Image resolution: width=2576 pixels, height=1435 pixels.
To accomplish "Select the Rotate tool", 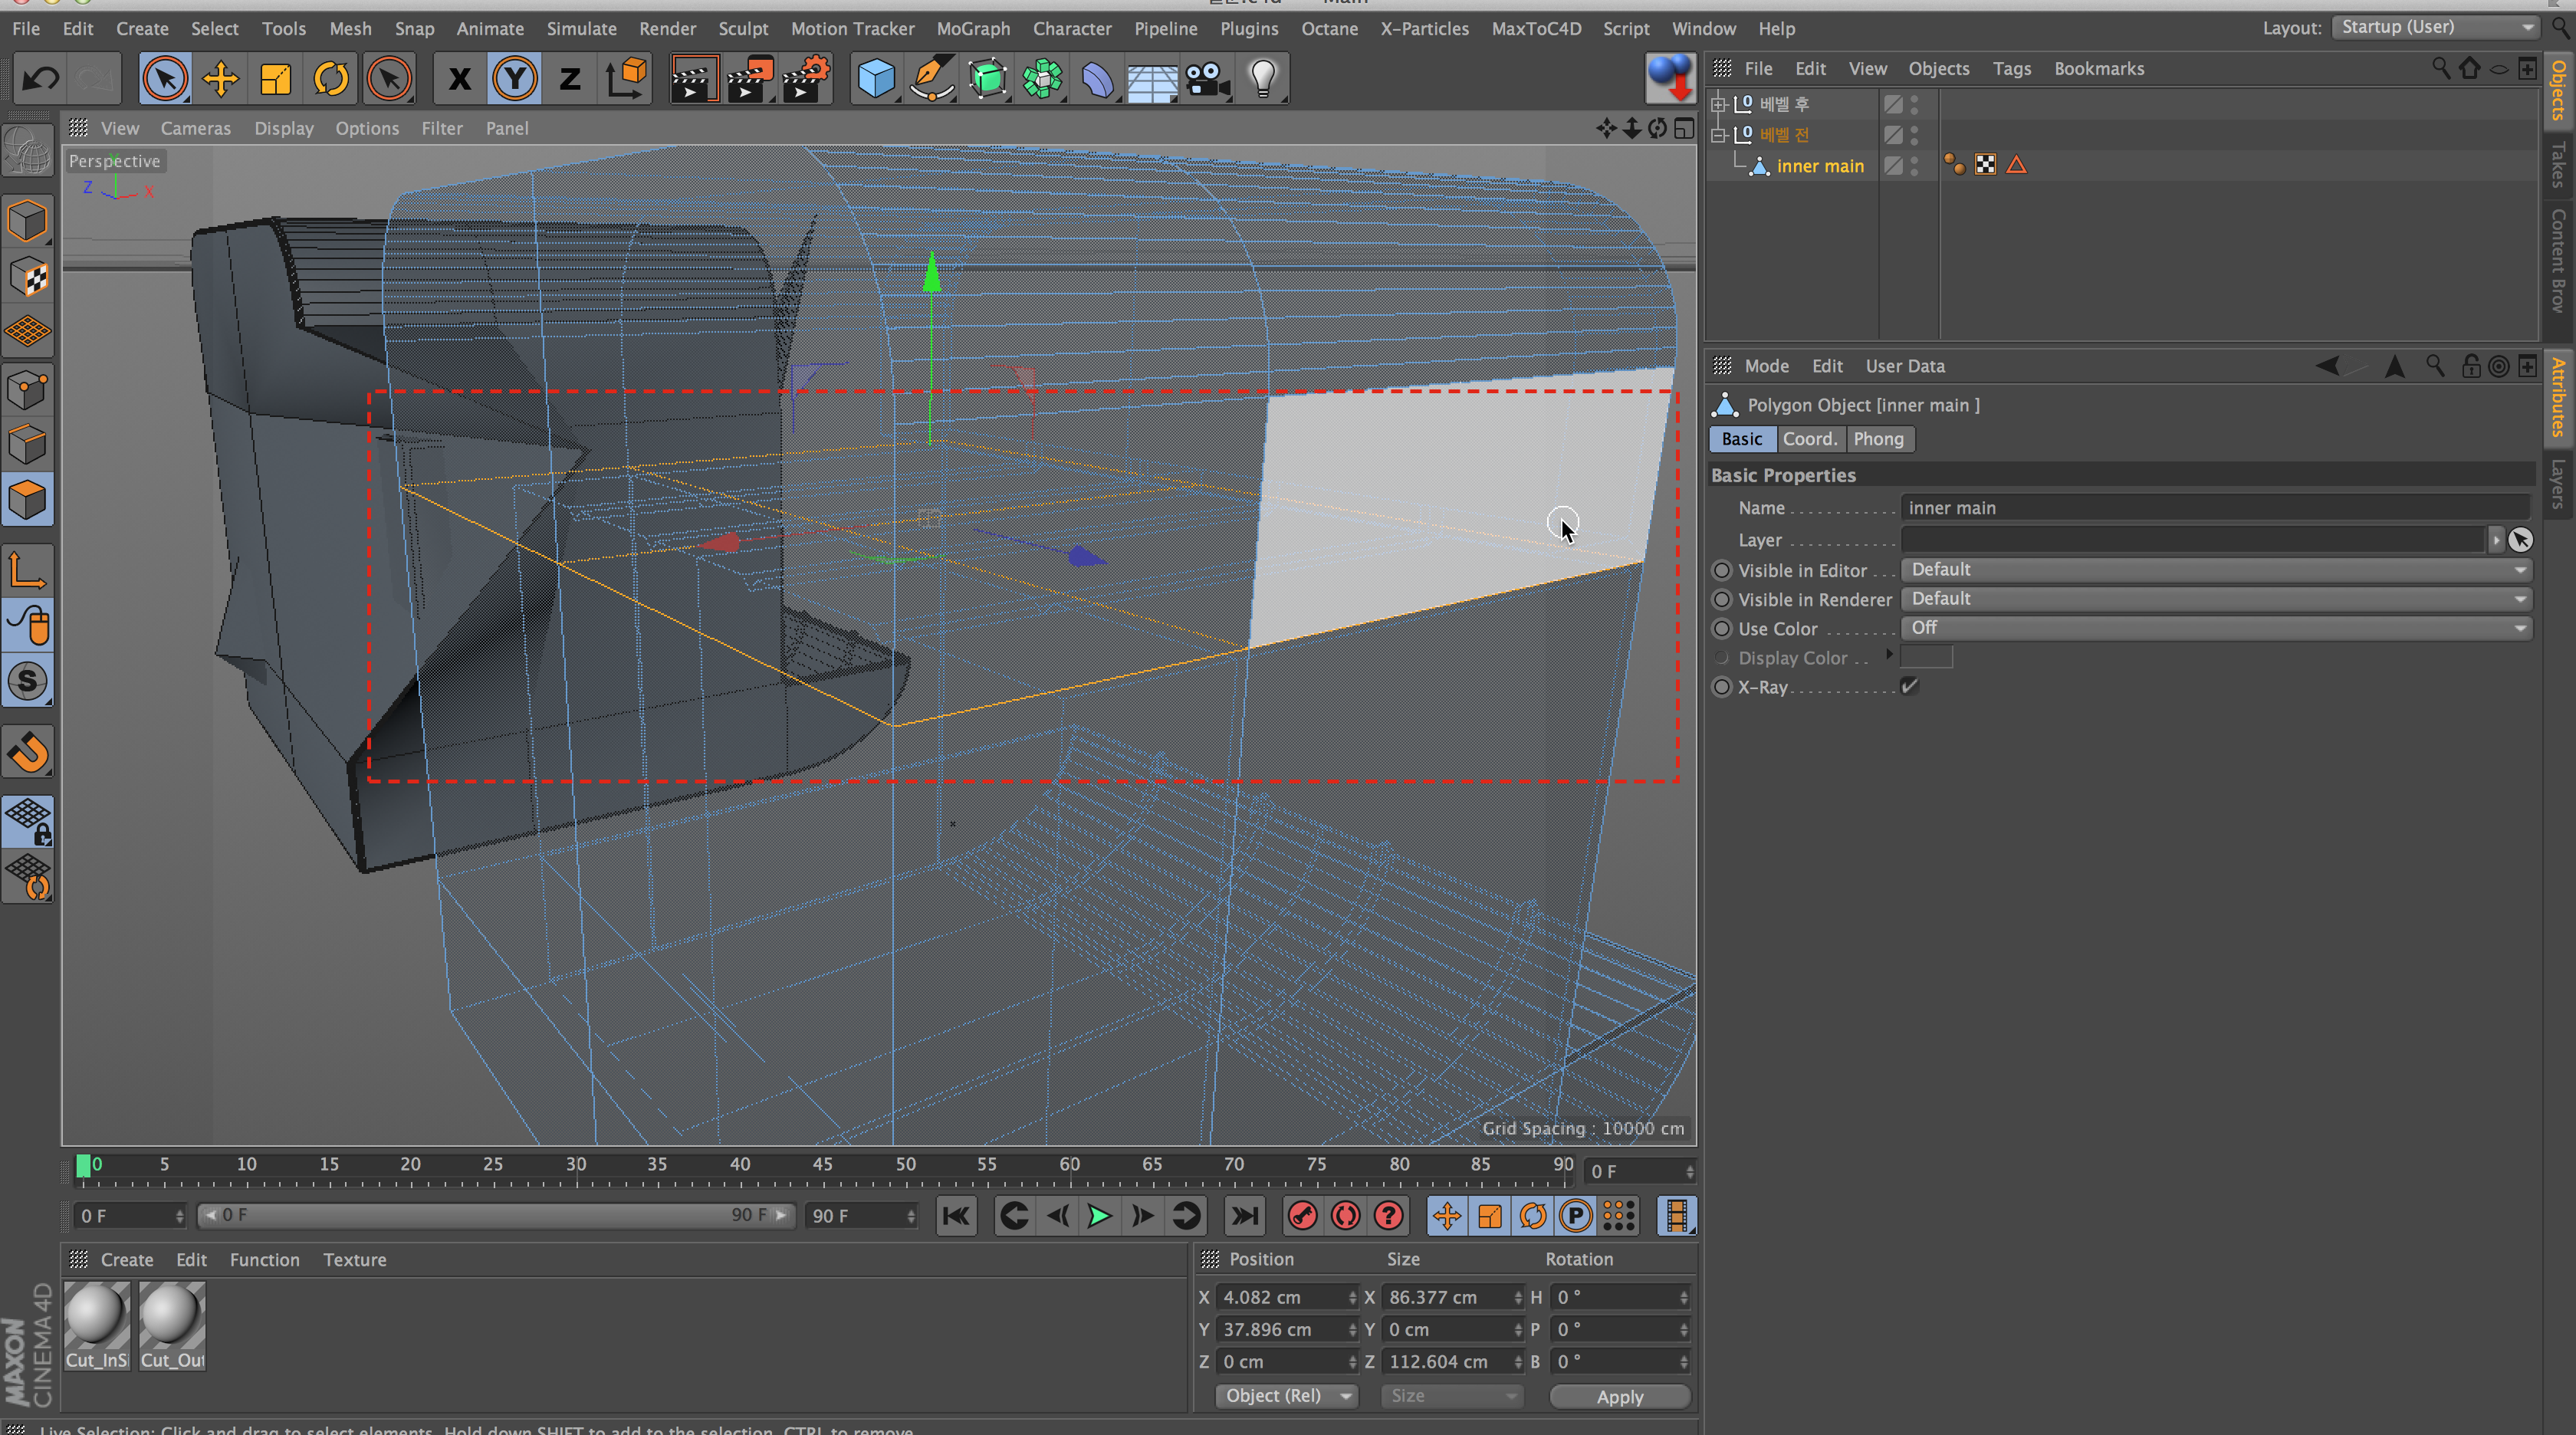I will click(331, 78).
